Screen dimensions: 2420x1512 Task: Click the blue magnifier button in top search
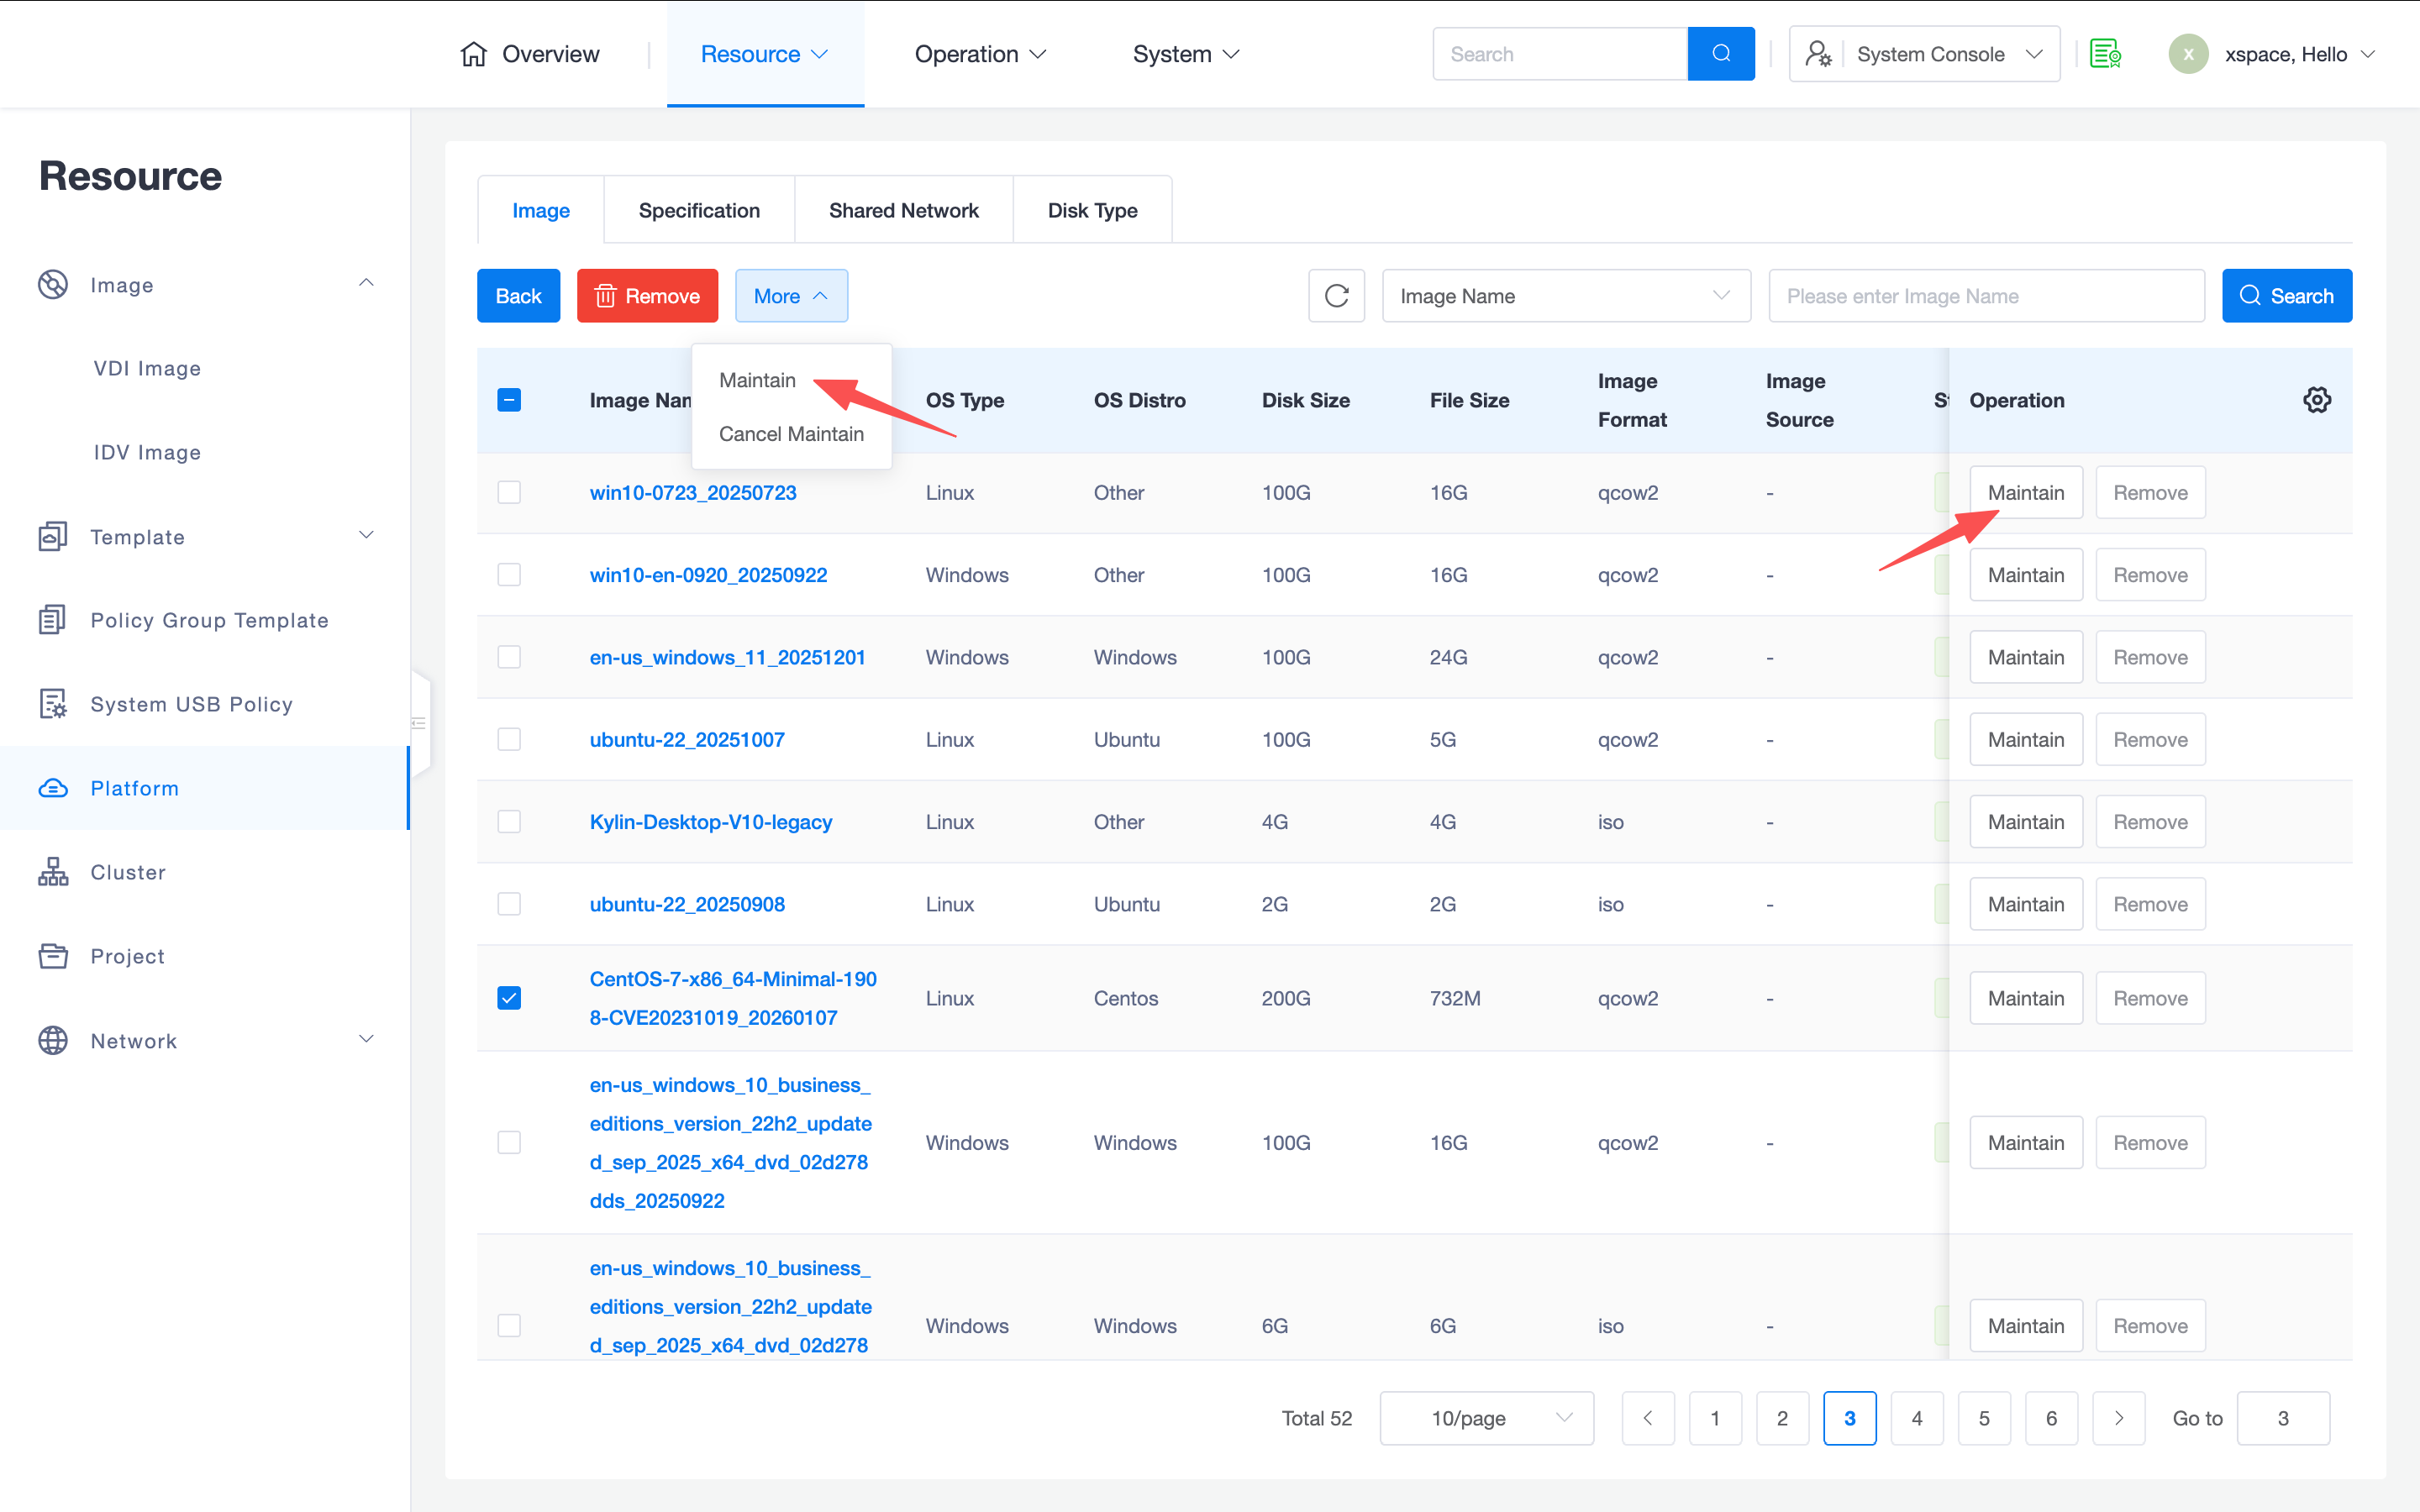pyautogui.click(x=1720, y=54)
